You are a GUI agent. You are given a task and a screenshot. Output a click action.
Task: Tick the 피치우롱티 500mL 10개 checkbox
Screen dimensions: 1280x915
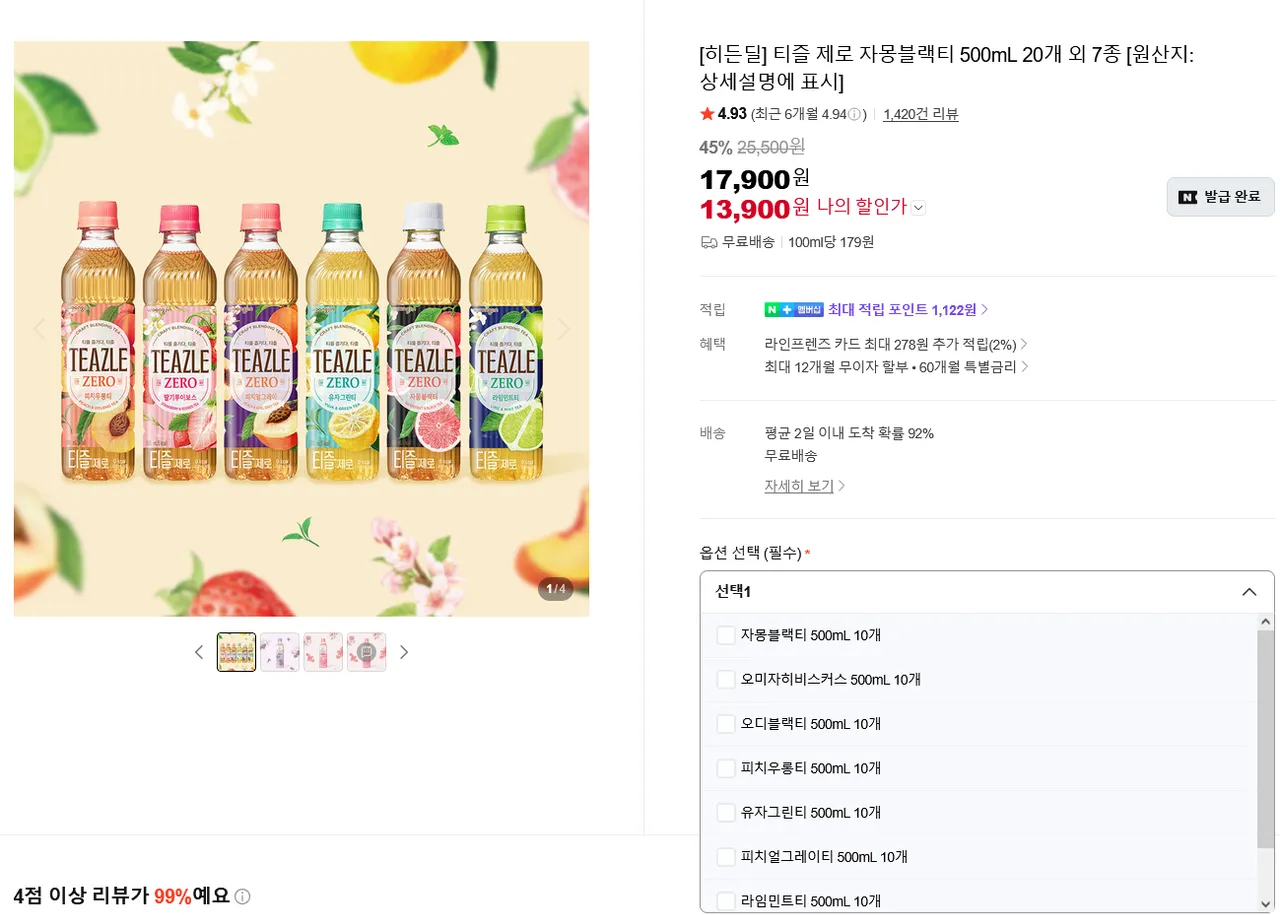726,768
